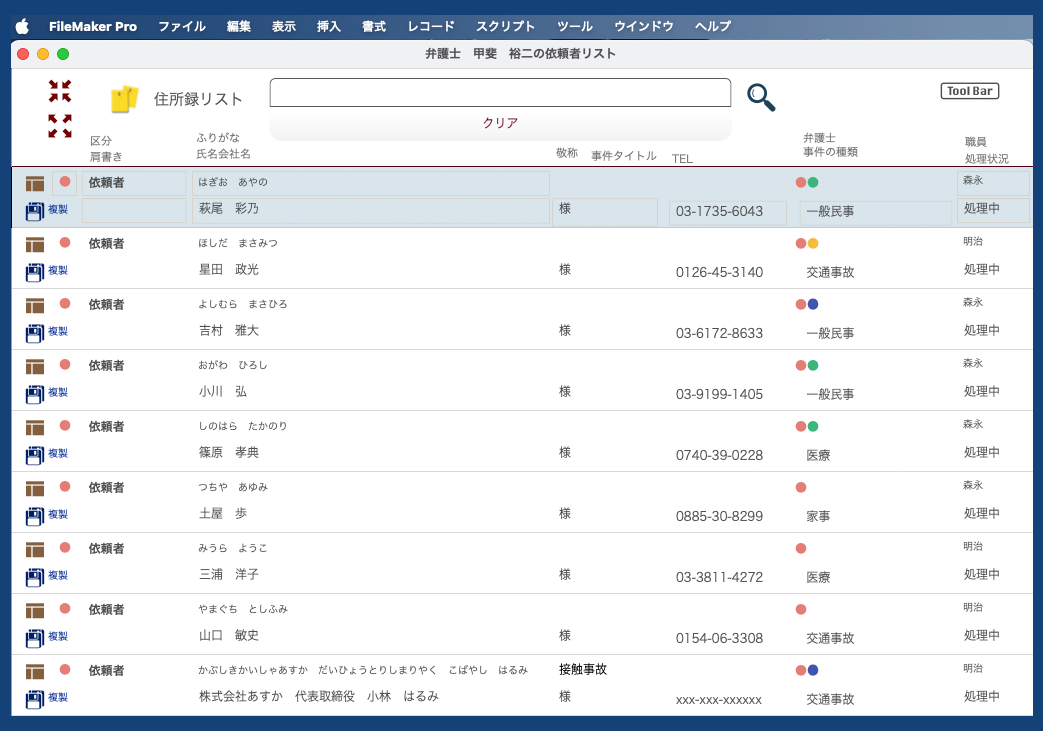This screenshot has height=731, width=1043.
Task: Open the レコード menu
Action: (x=431, y=27)
